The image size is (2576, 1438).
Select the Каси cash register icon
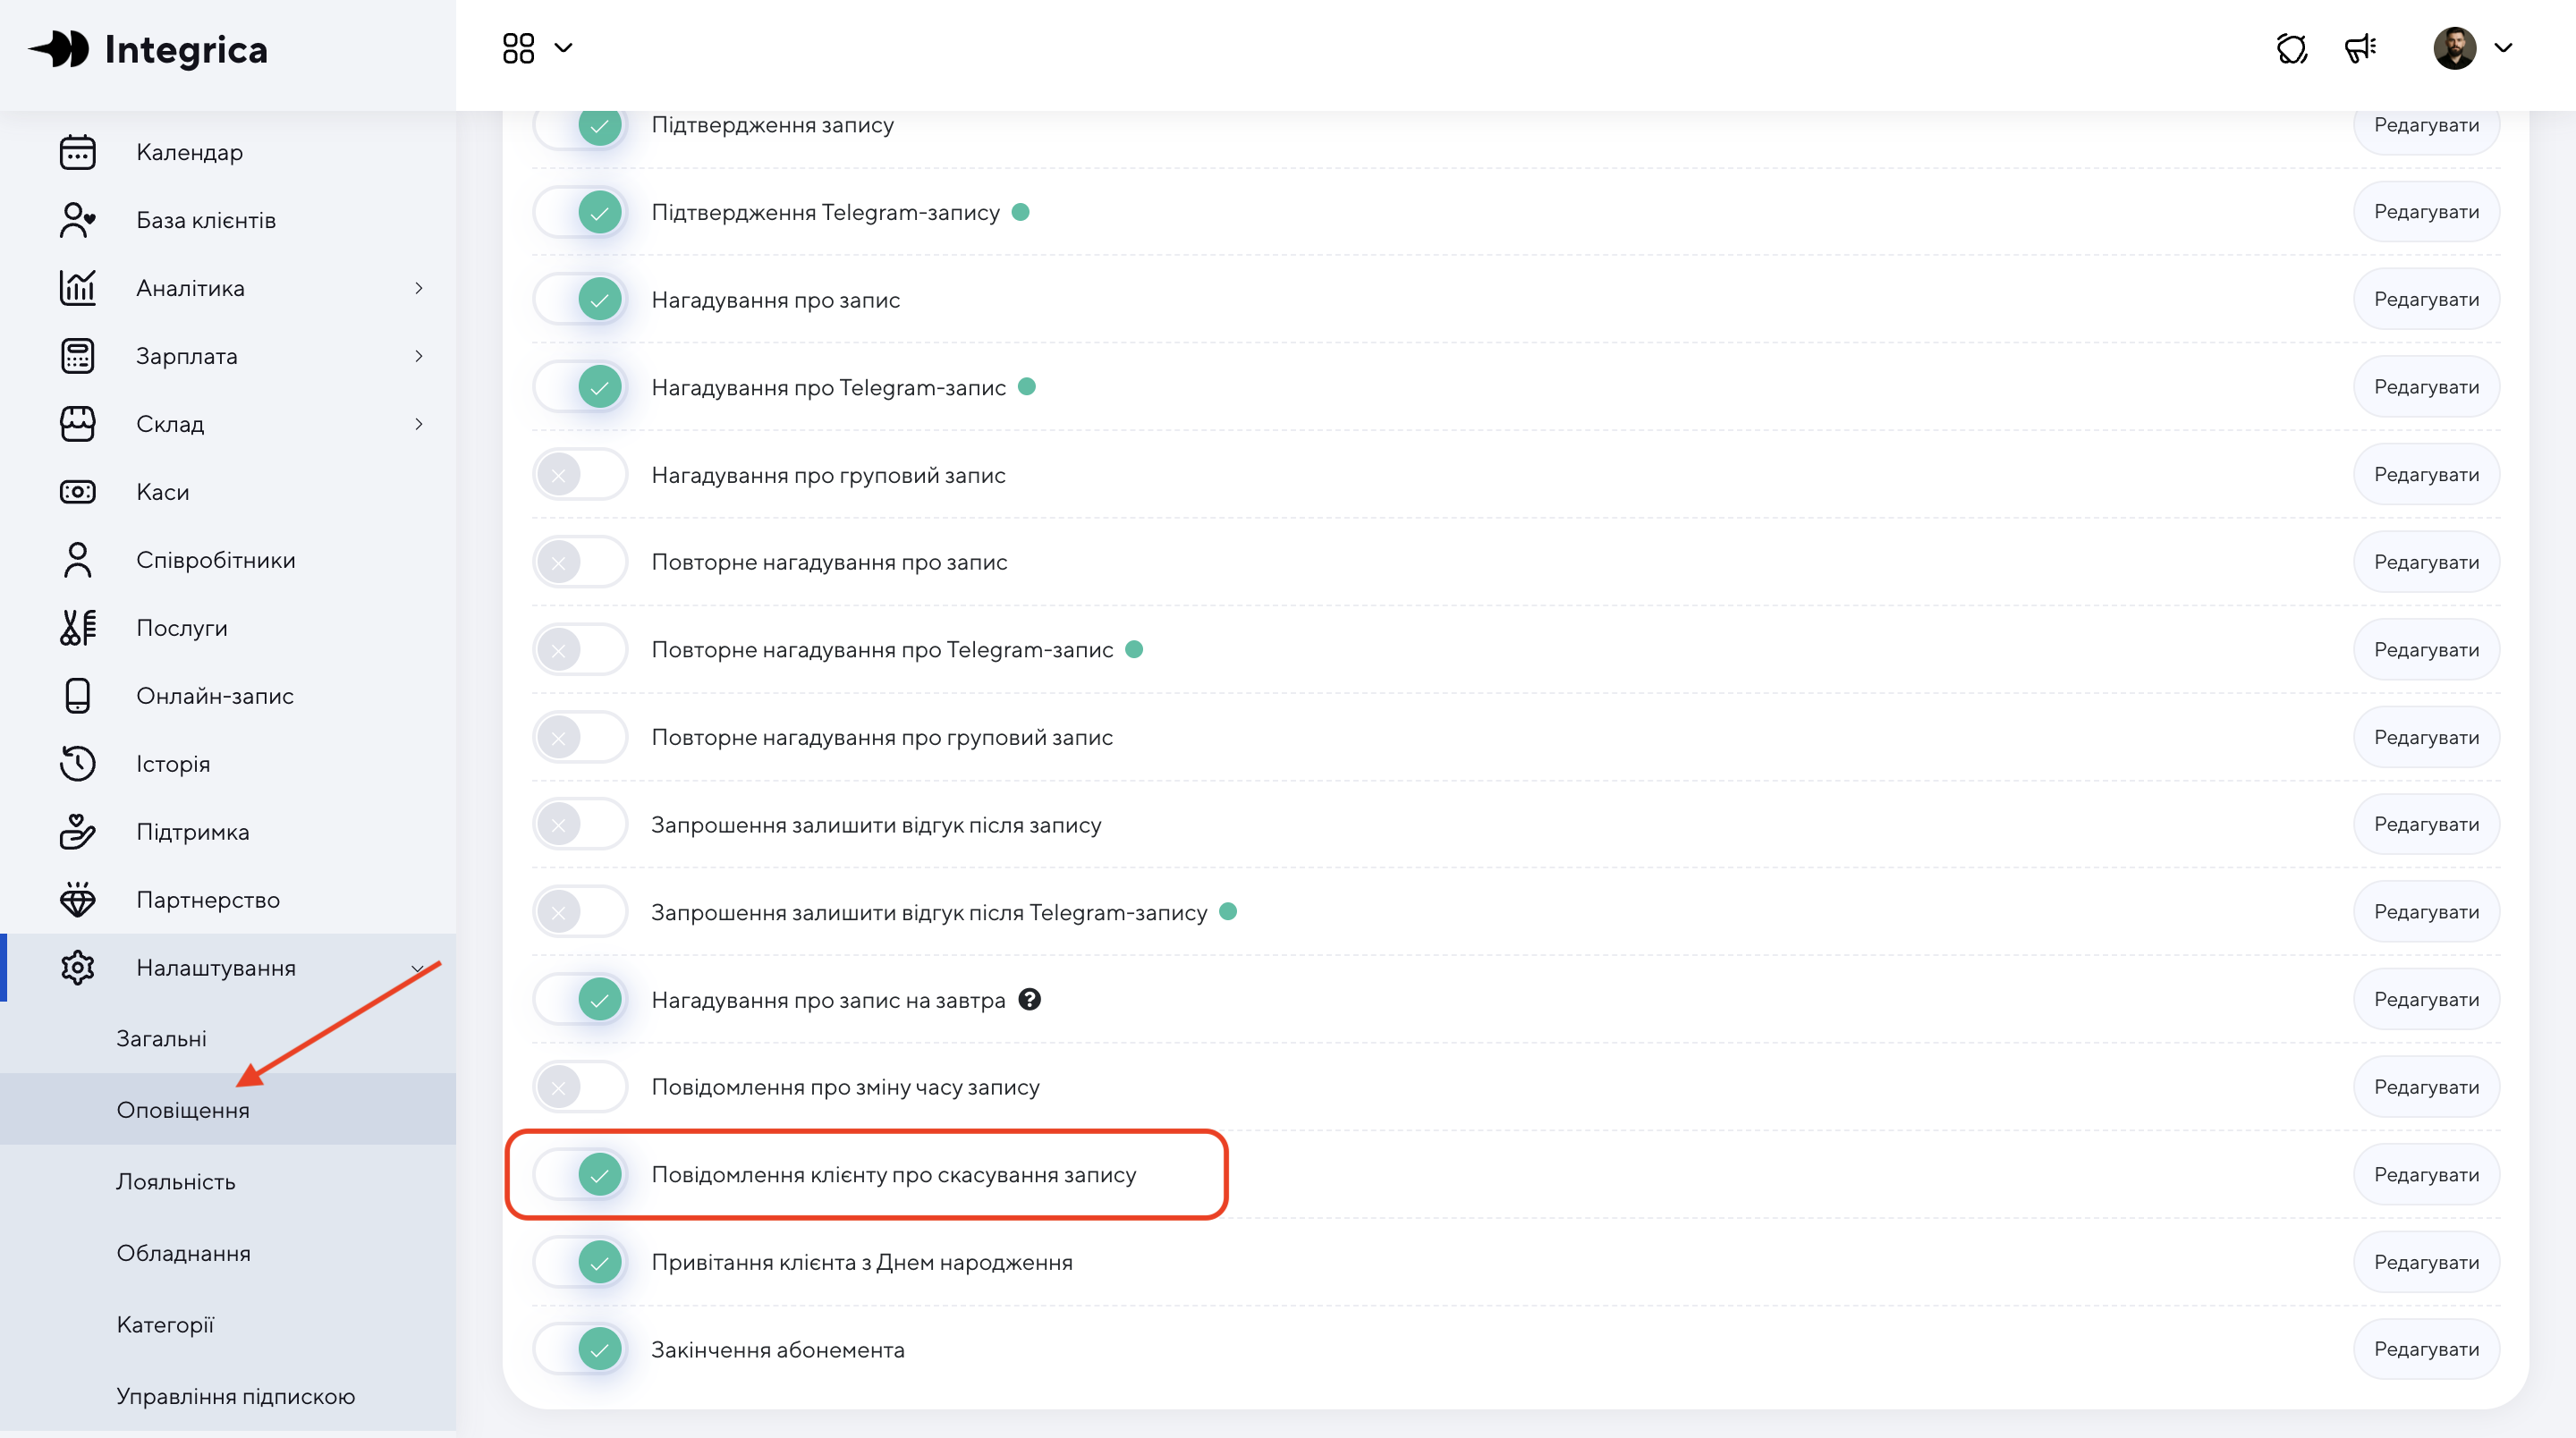tap(77, 492)
